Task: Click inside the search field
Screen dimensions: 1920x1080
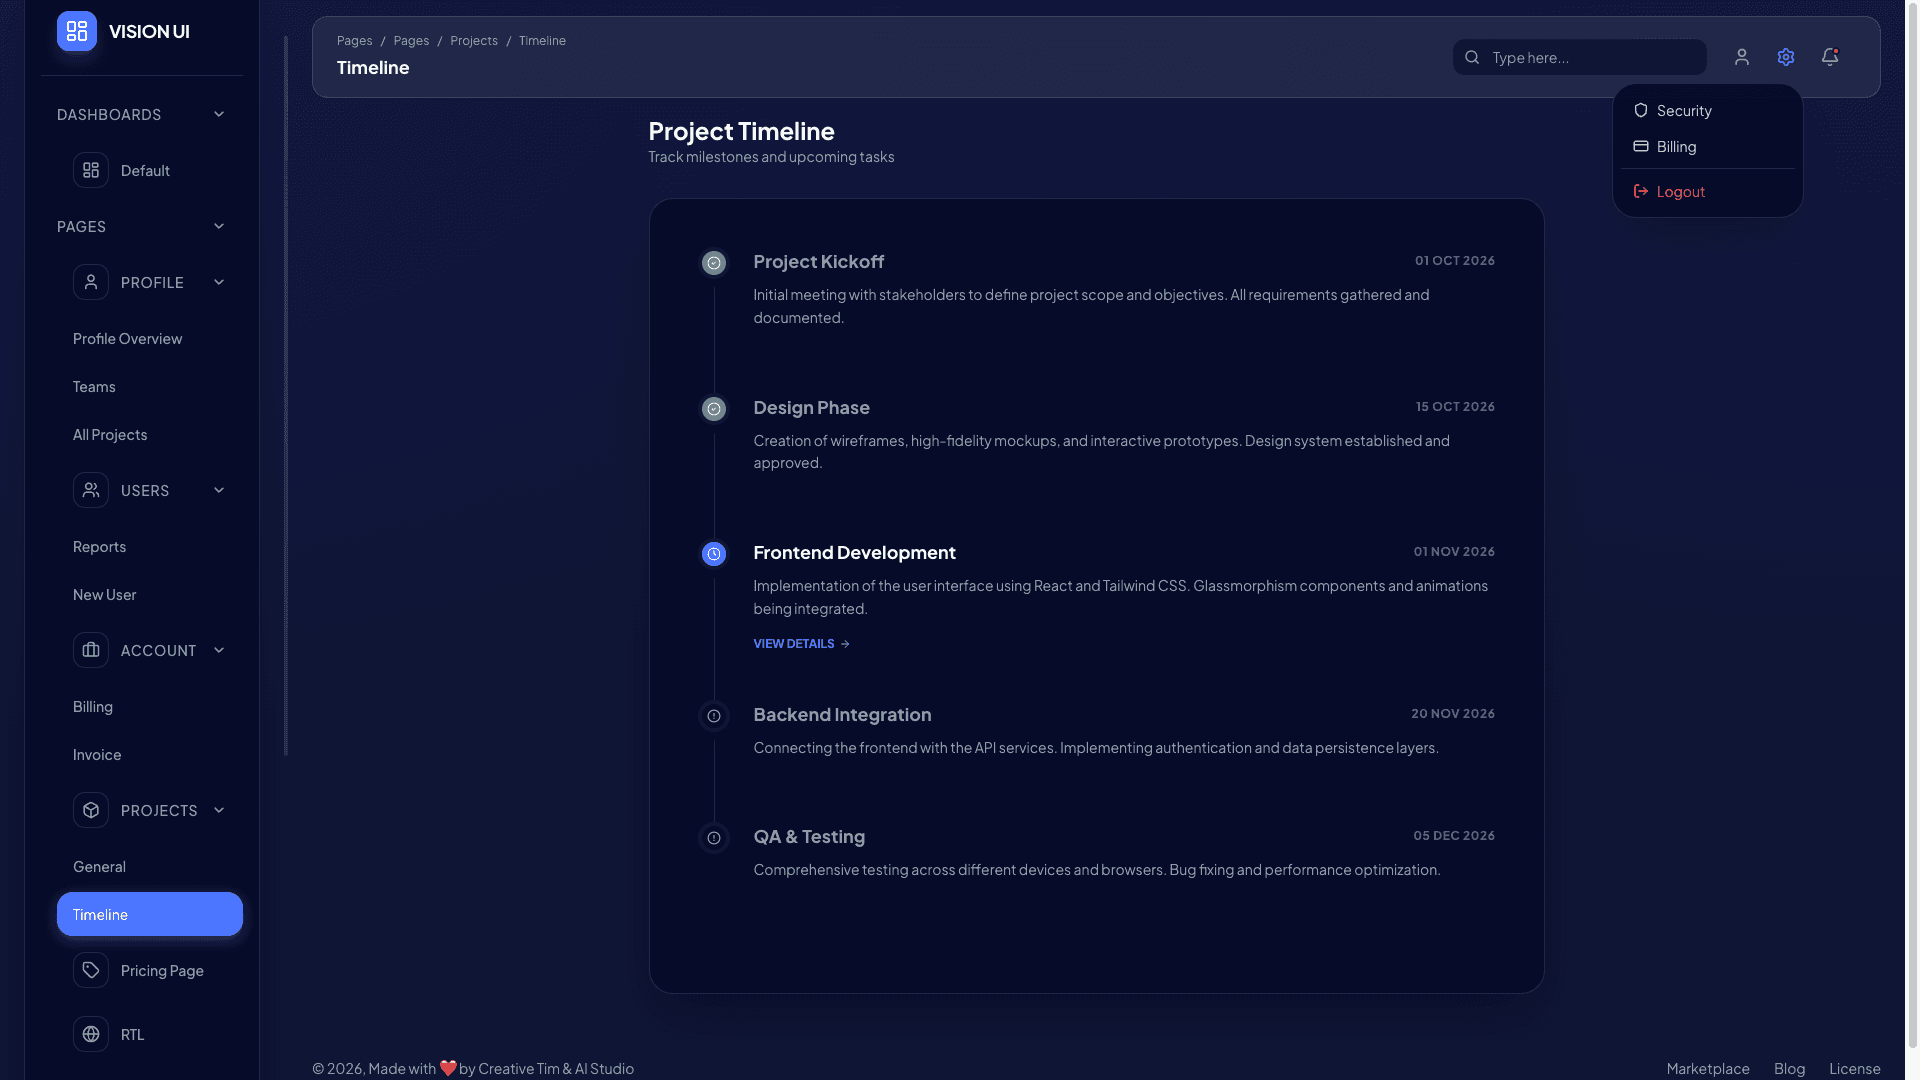Action: (x=1578, y=57)
